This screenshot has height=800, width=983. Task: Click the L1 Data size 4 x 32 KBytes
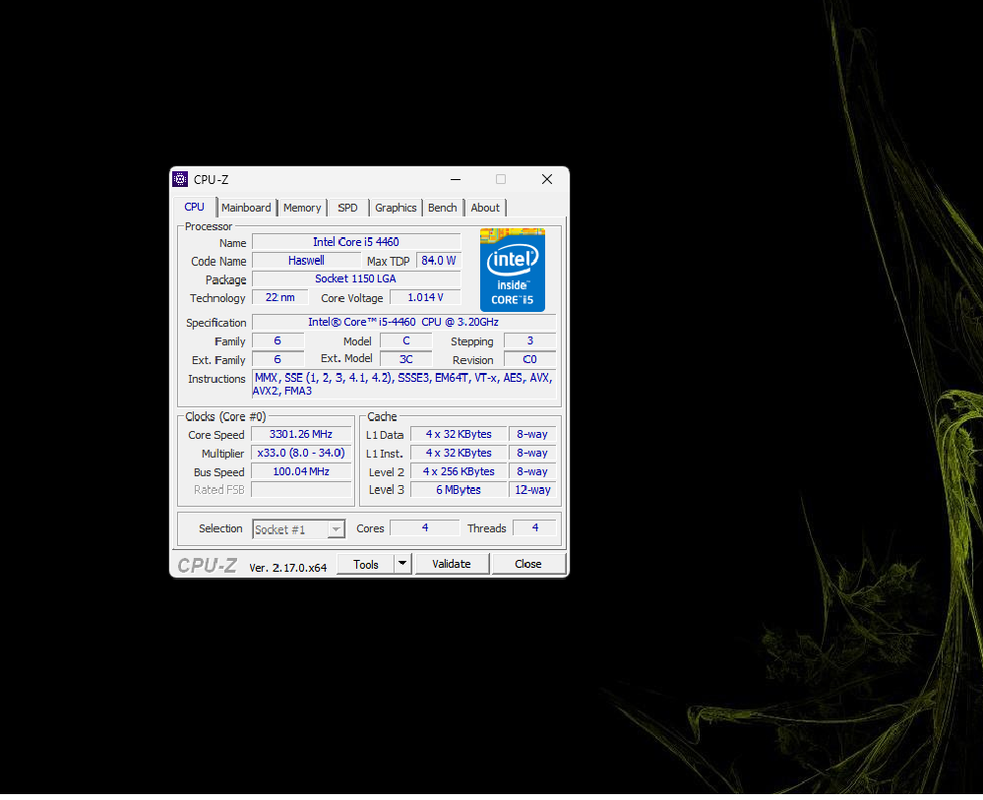tap(458, 434)
